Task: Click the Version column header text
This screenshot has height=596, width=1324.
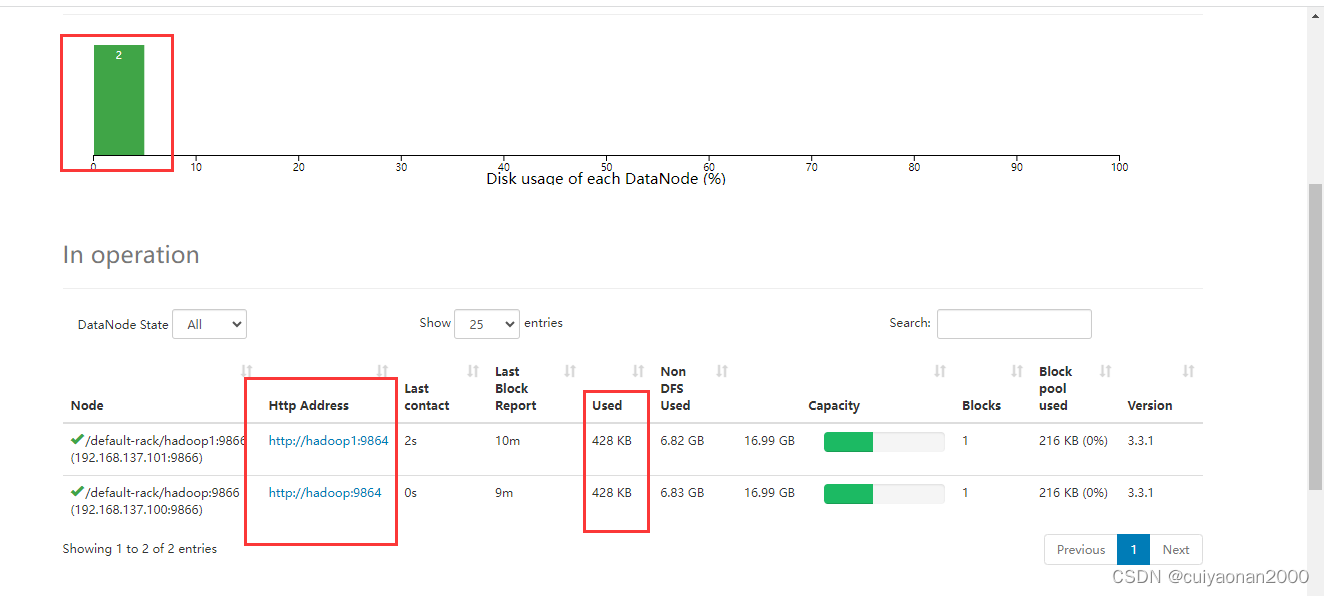Action: click(x=1150, y=406)
